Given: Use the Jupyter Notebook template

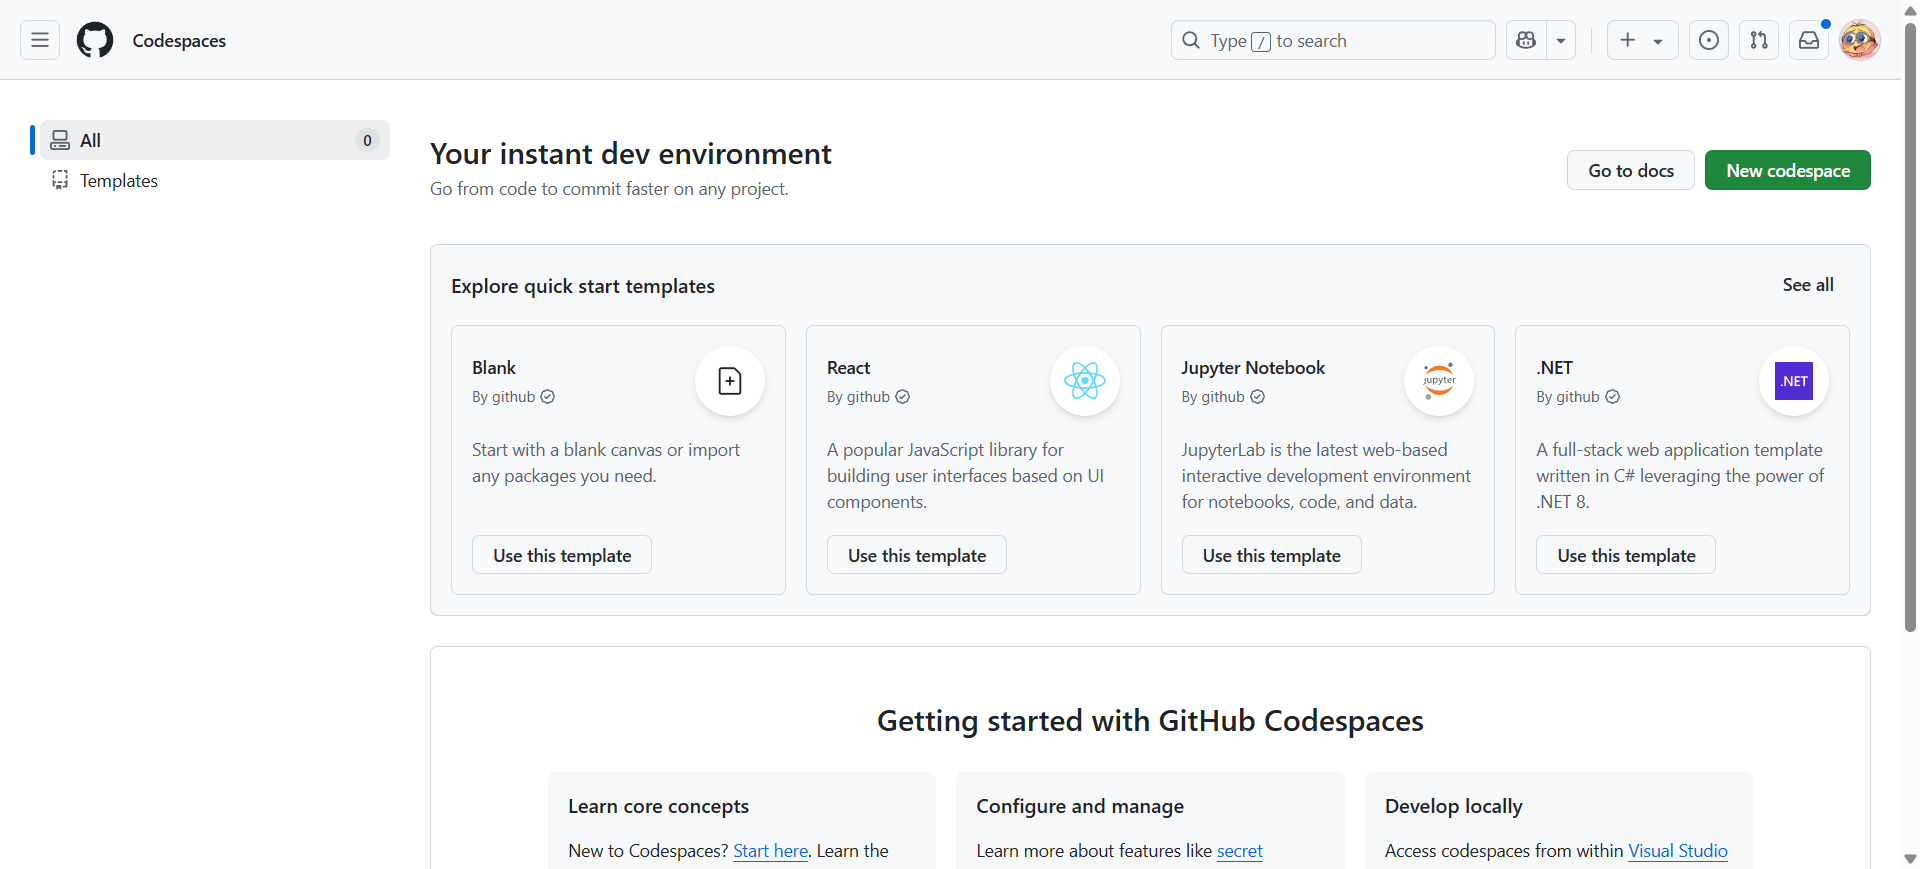Looking at the screenshot, I should click(1272, 555).
